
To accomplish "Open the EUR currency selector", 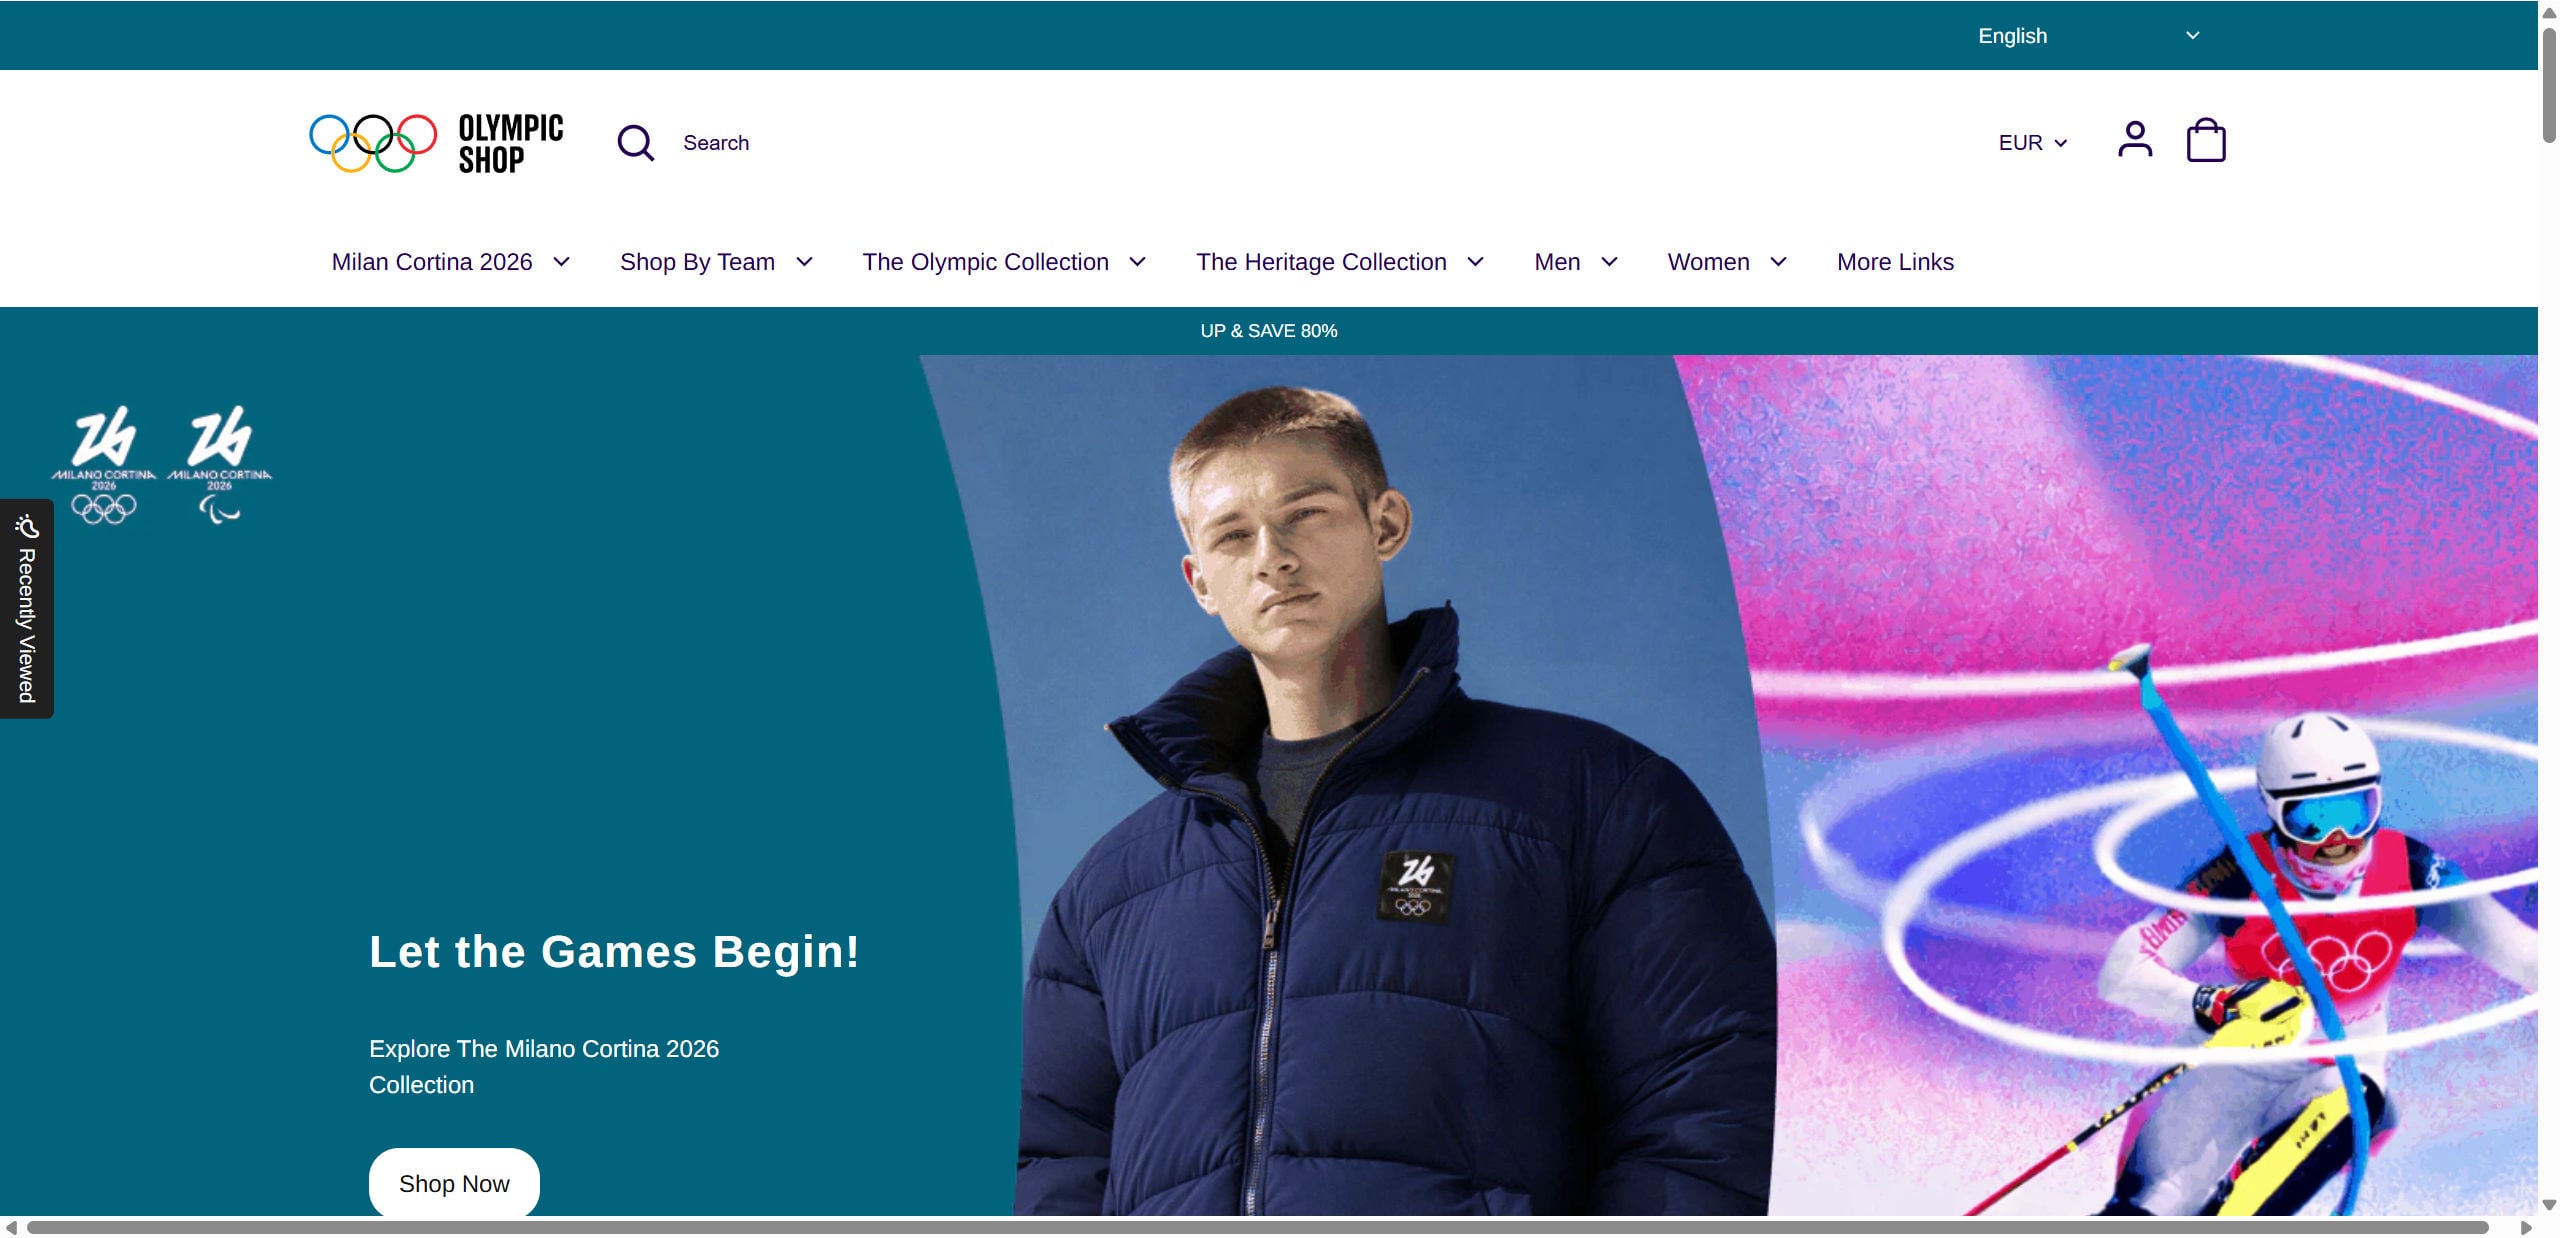I will click(x=2032, y=143).
